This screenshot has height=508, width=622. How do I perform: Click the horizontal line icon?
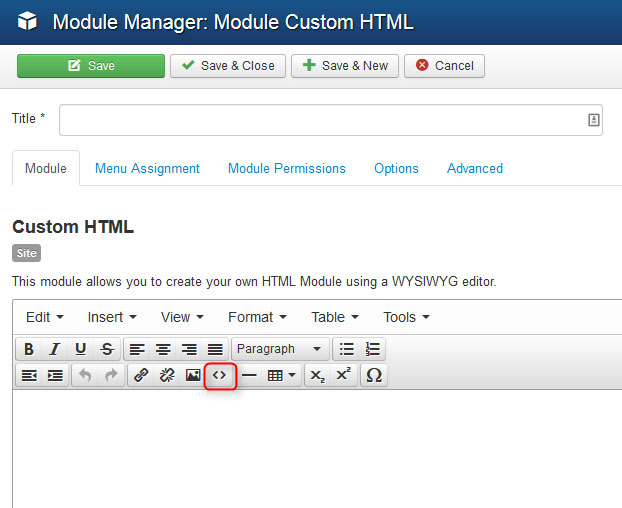pos(249,375)
